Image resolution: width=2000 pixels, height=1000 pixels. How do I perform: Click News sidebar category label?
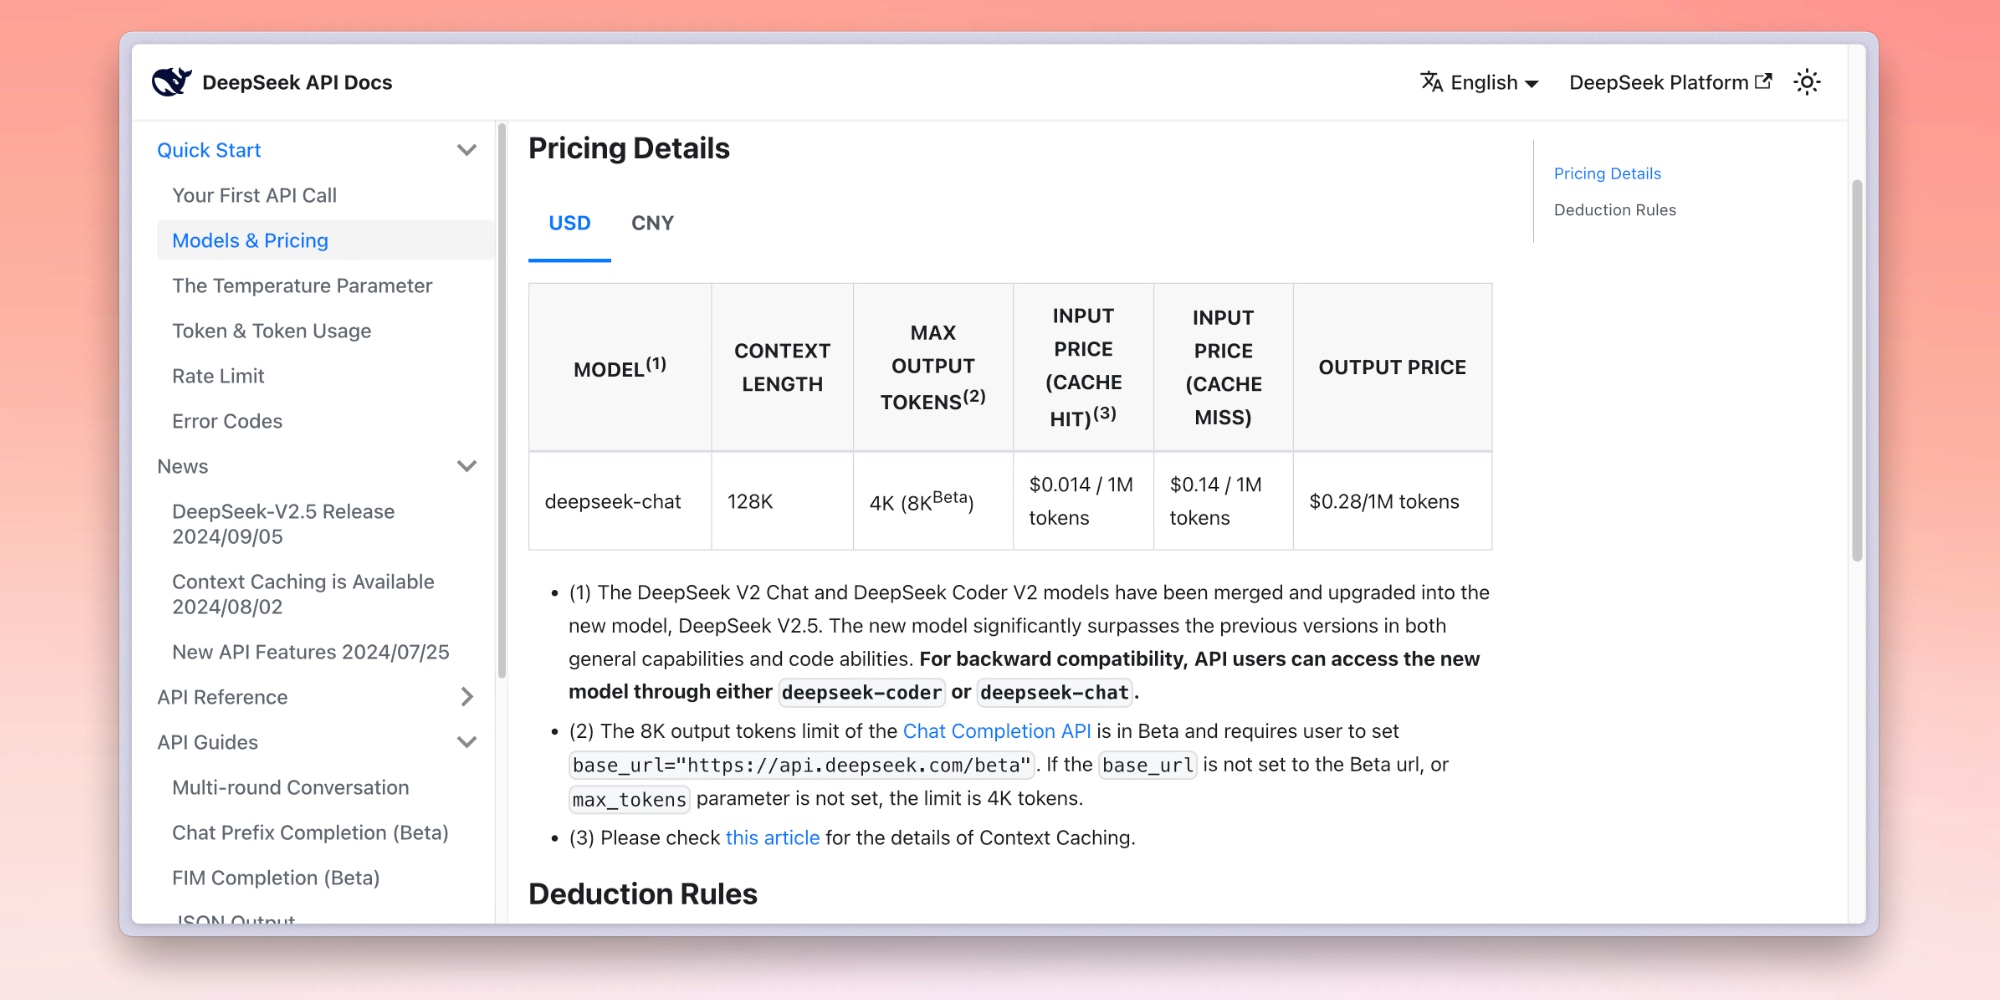click(182, 466)
